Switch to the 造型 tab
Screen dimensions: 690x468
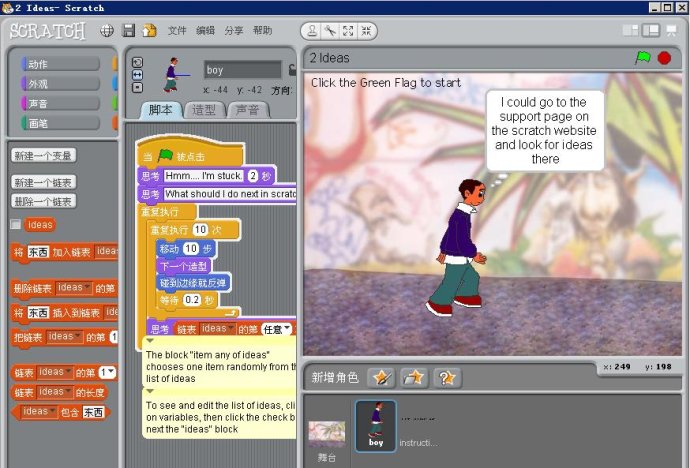pos(204,110)
